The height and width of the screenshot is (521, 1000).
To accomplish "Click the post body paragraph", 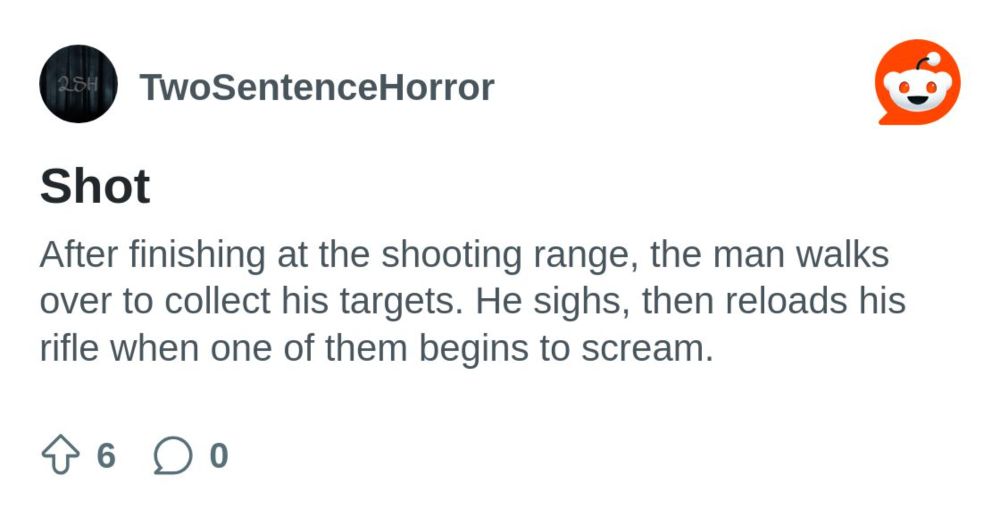I will coord(473,302).
